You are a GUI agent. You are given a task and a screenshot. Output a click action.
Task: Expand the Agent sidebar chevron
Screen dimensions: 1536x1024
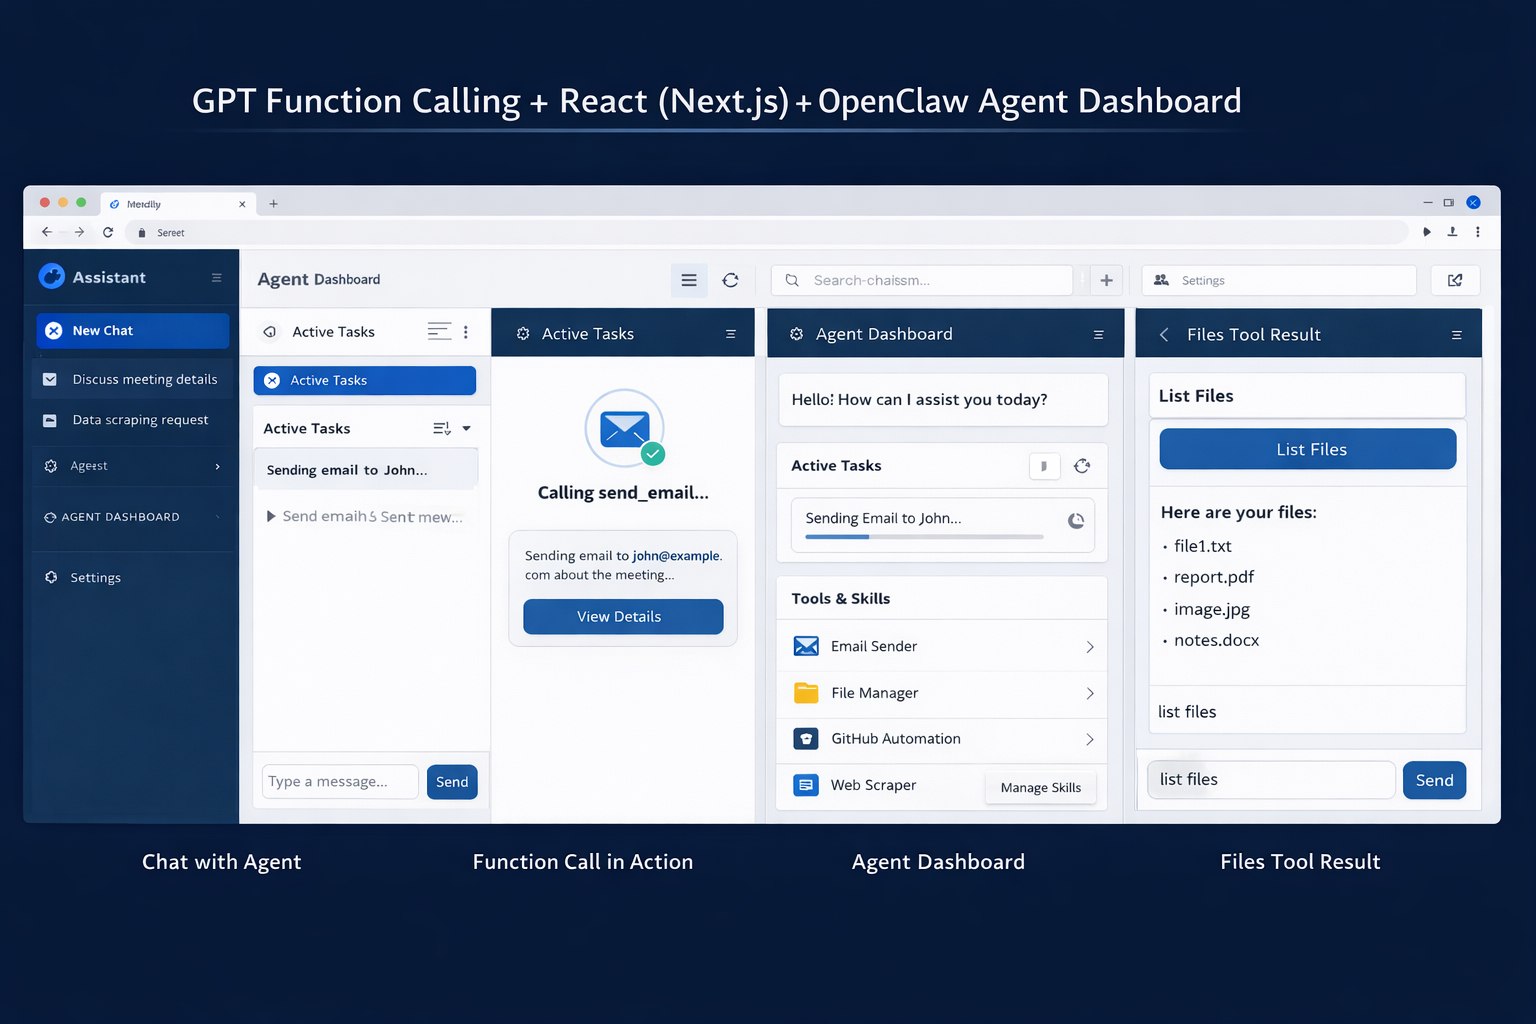[217, 466]
